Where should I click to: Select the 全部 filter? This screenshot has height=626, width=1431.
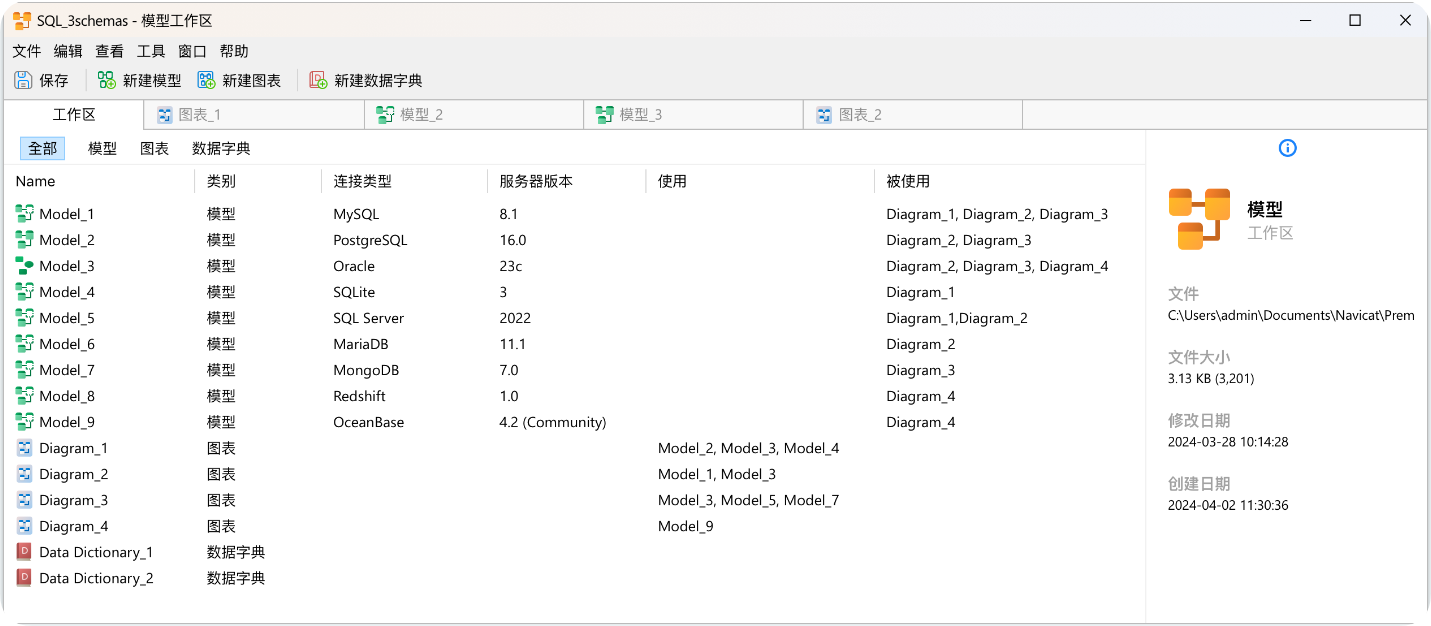point(42,148)
